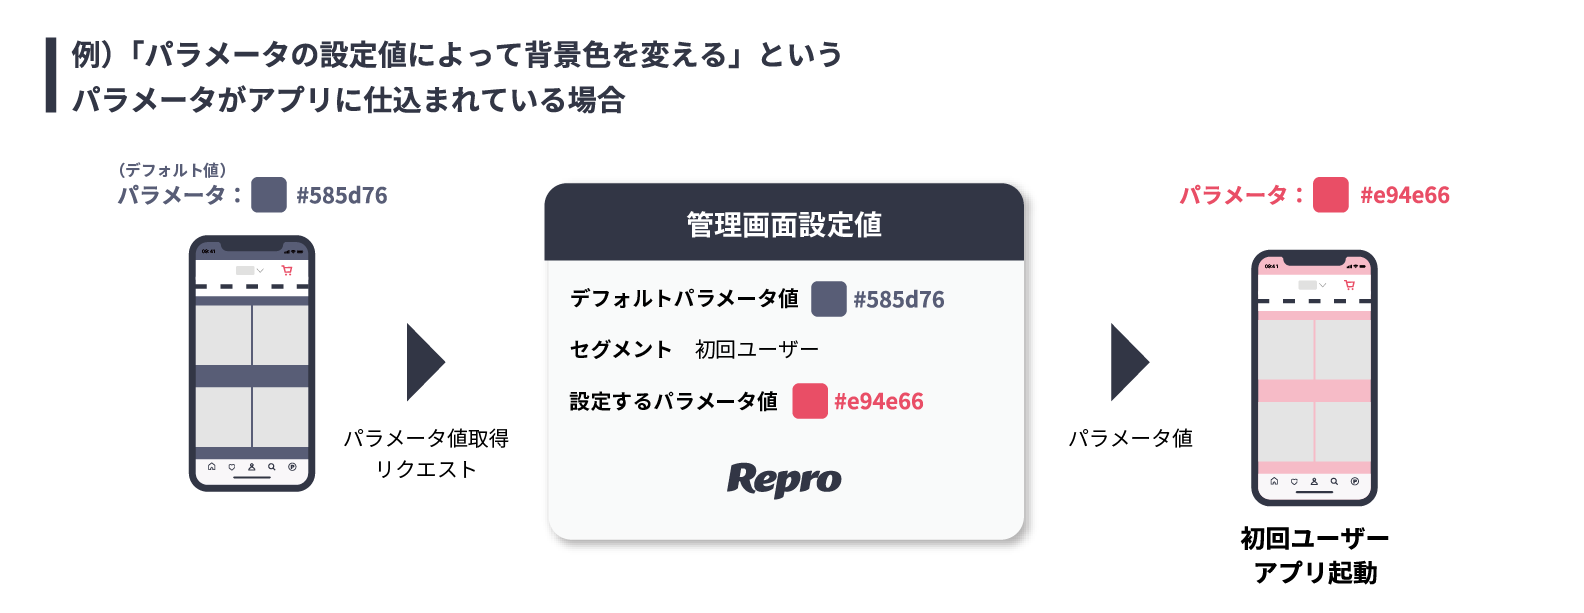Tap the cart icon on pink phone
The height and width of the screenshot is (613, 1584).
pyautogui.click(x=1349, y=285)
